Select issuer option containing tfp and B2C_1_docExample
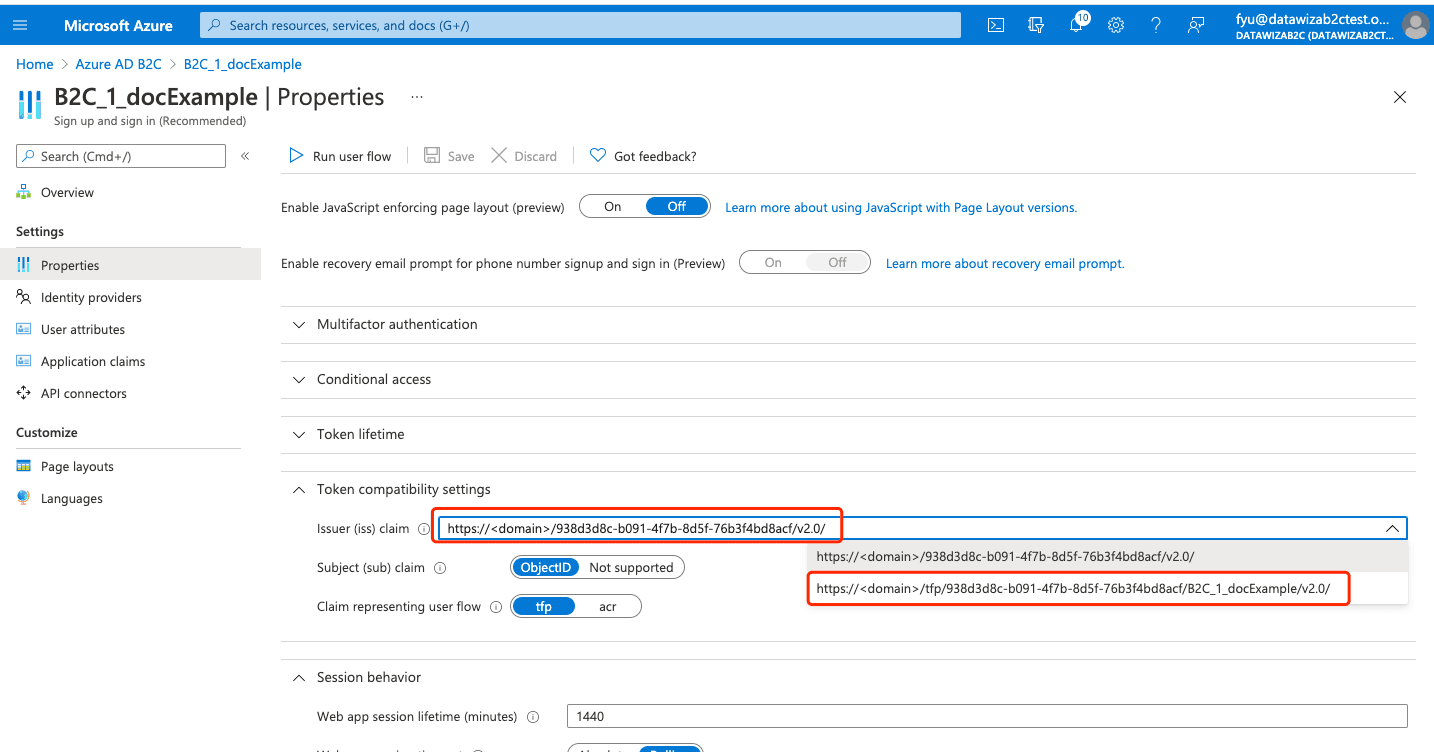 click(x=1108, y=589)
